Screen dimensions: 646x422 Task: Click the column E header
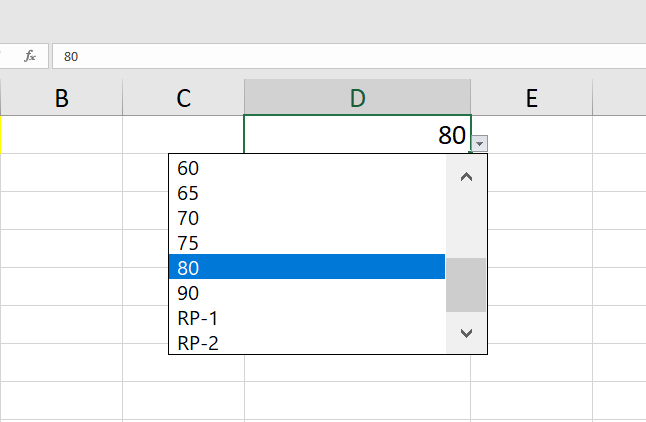[531, 97]
